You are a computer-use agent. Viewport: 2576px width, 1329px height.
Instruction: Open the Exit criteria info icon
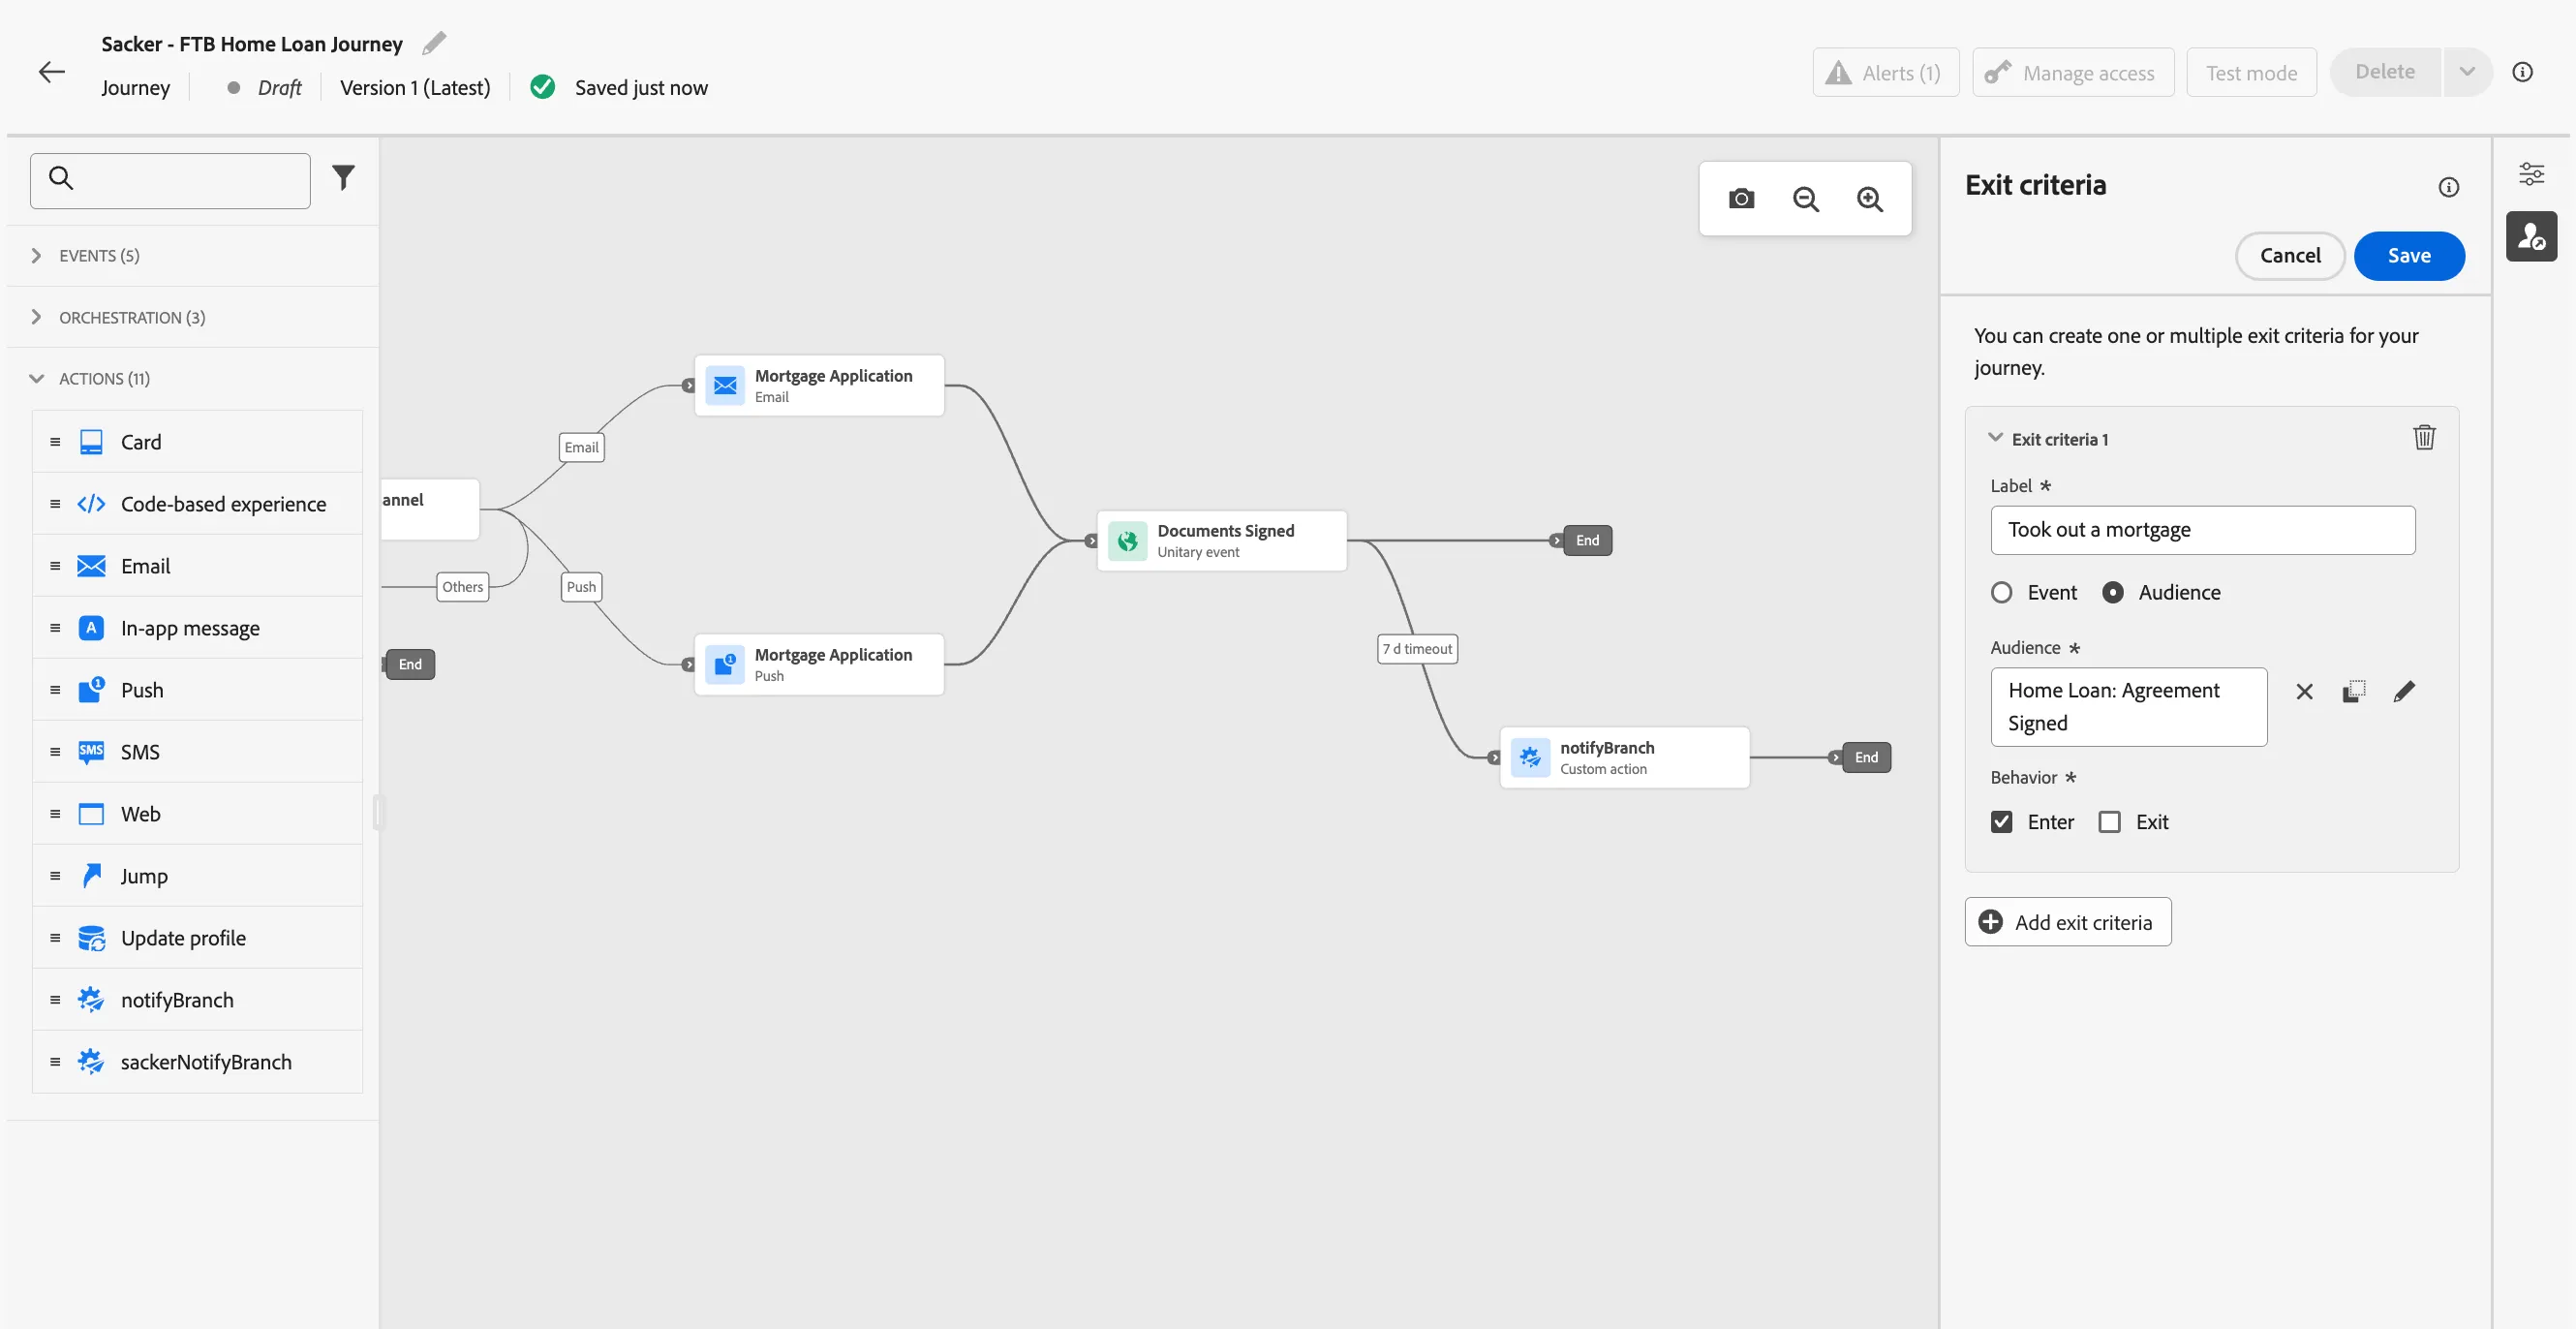[x=2448, y=187]
